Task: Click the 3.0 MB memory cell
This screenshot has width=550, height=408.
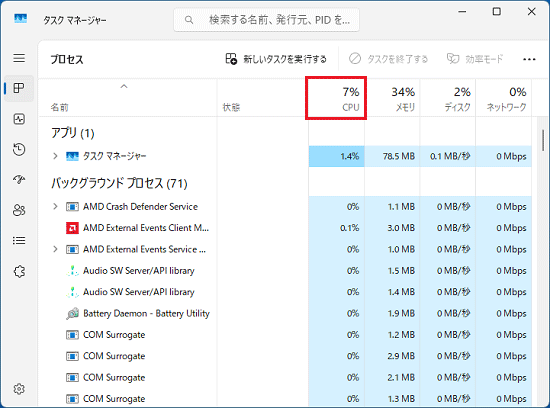Action: 392,228
